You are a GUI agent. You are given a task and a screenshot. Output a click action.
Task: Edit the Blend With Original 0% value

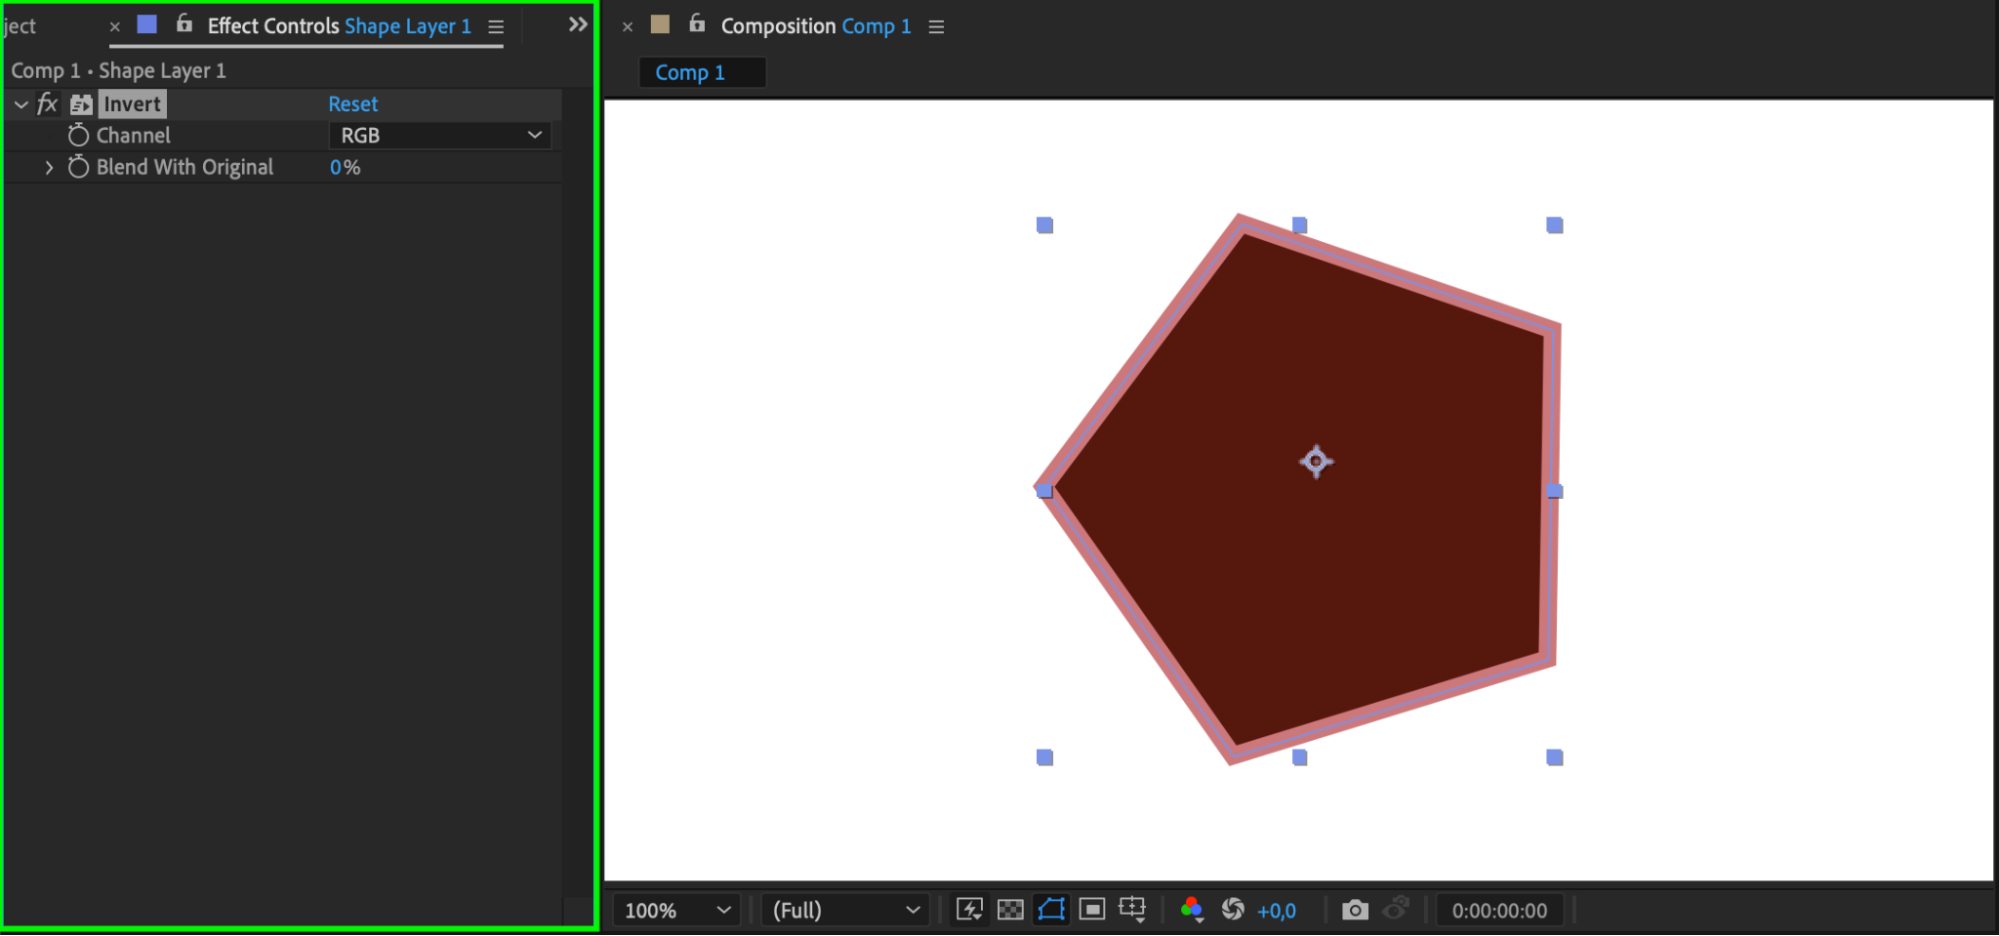pyautogui.click(x=345, y=167)
